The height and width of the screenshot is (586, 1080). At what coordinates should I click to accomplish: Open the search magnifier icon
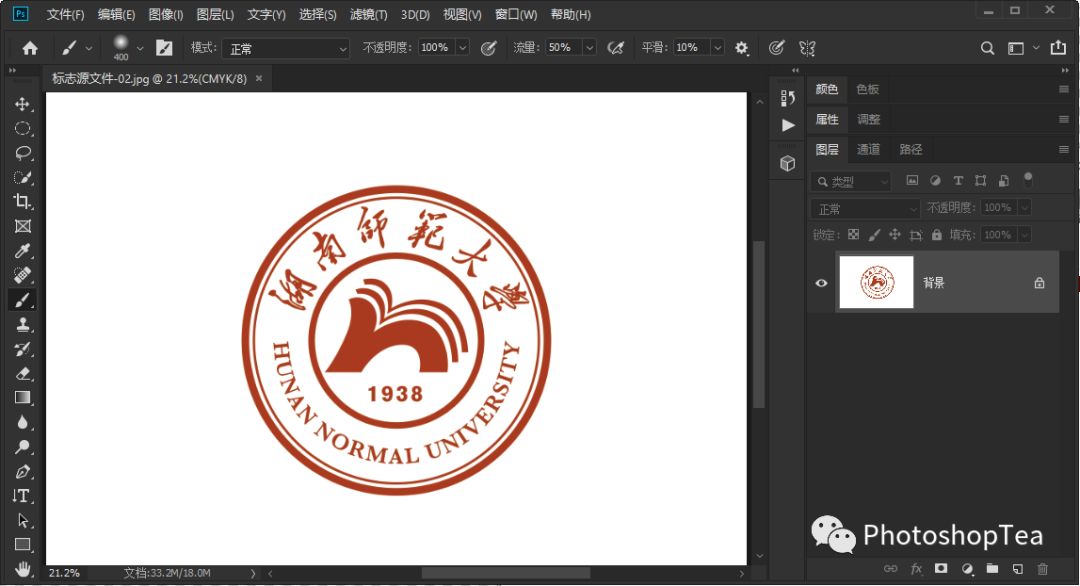coord(987,48)
